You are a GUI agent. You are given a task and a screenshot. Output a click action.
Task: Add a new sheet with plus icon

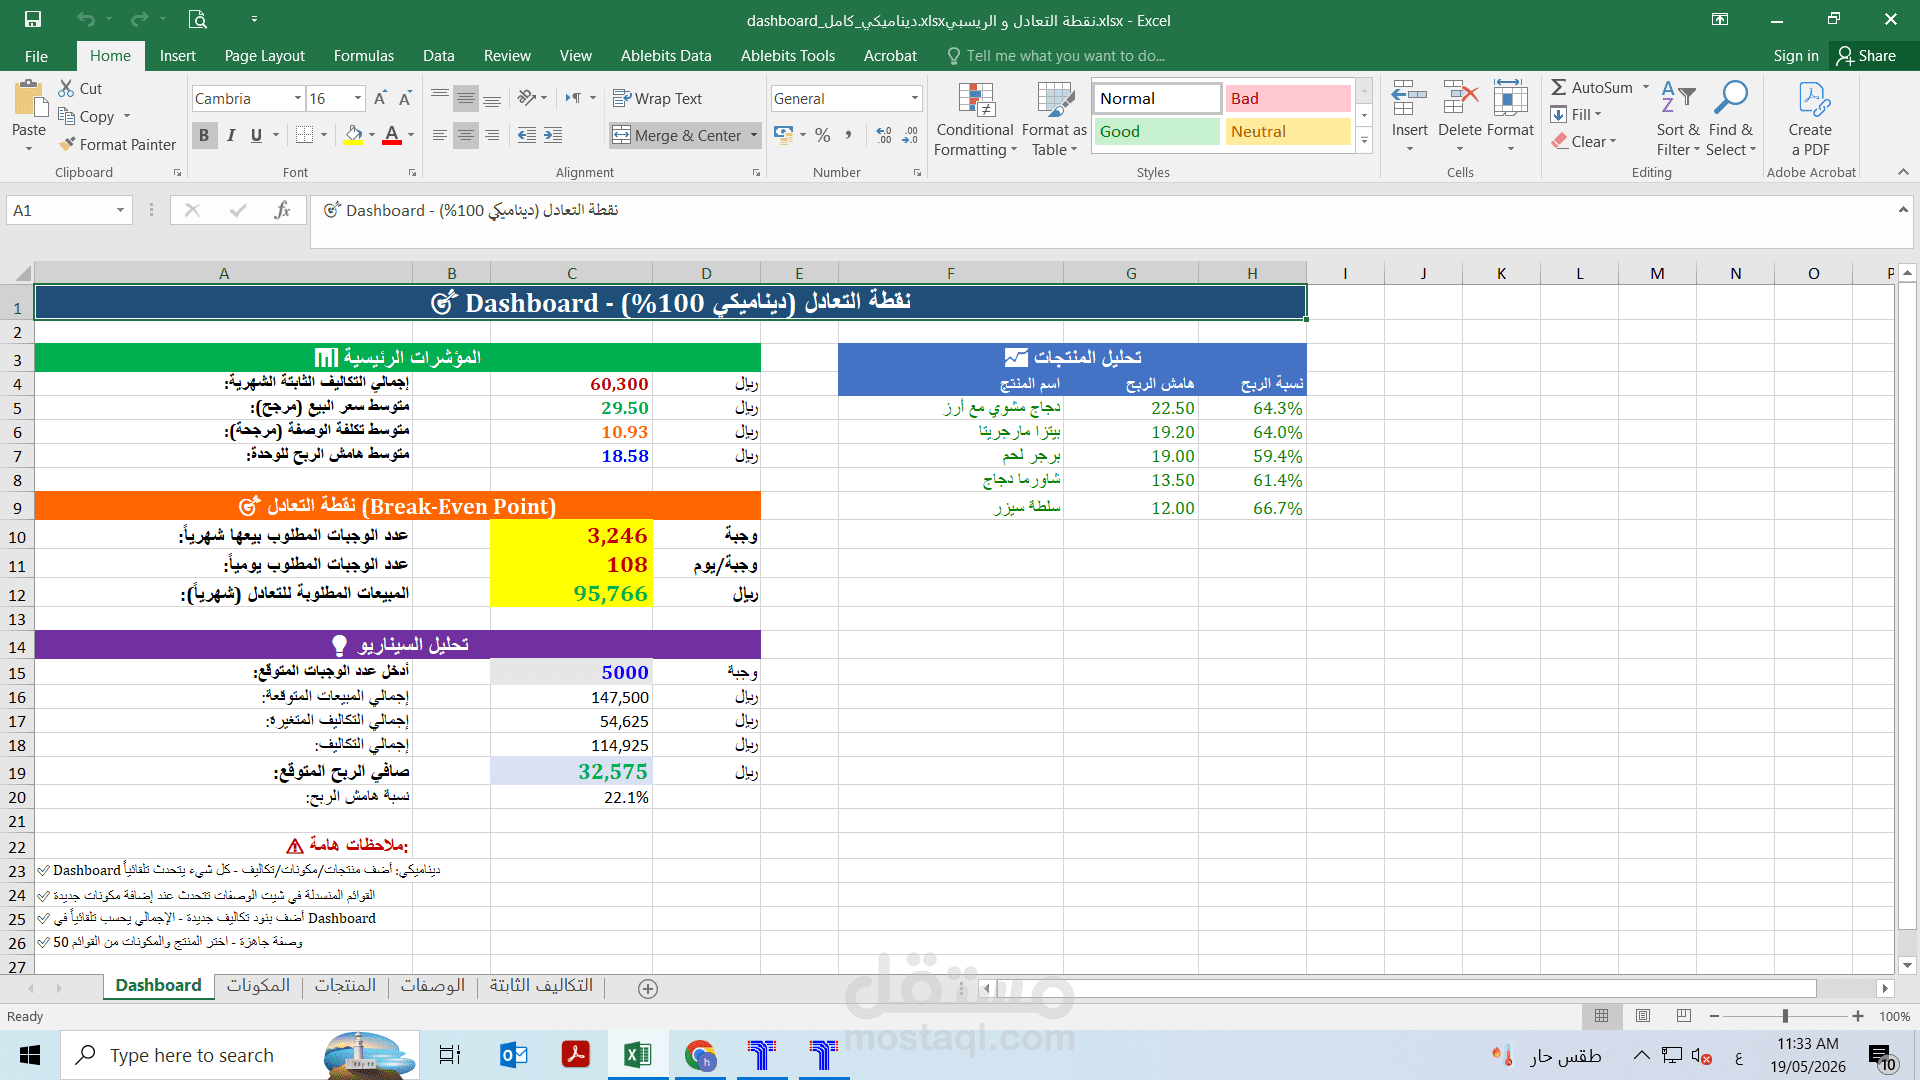tap(648, 988)
